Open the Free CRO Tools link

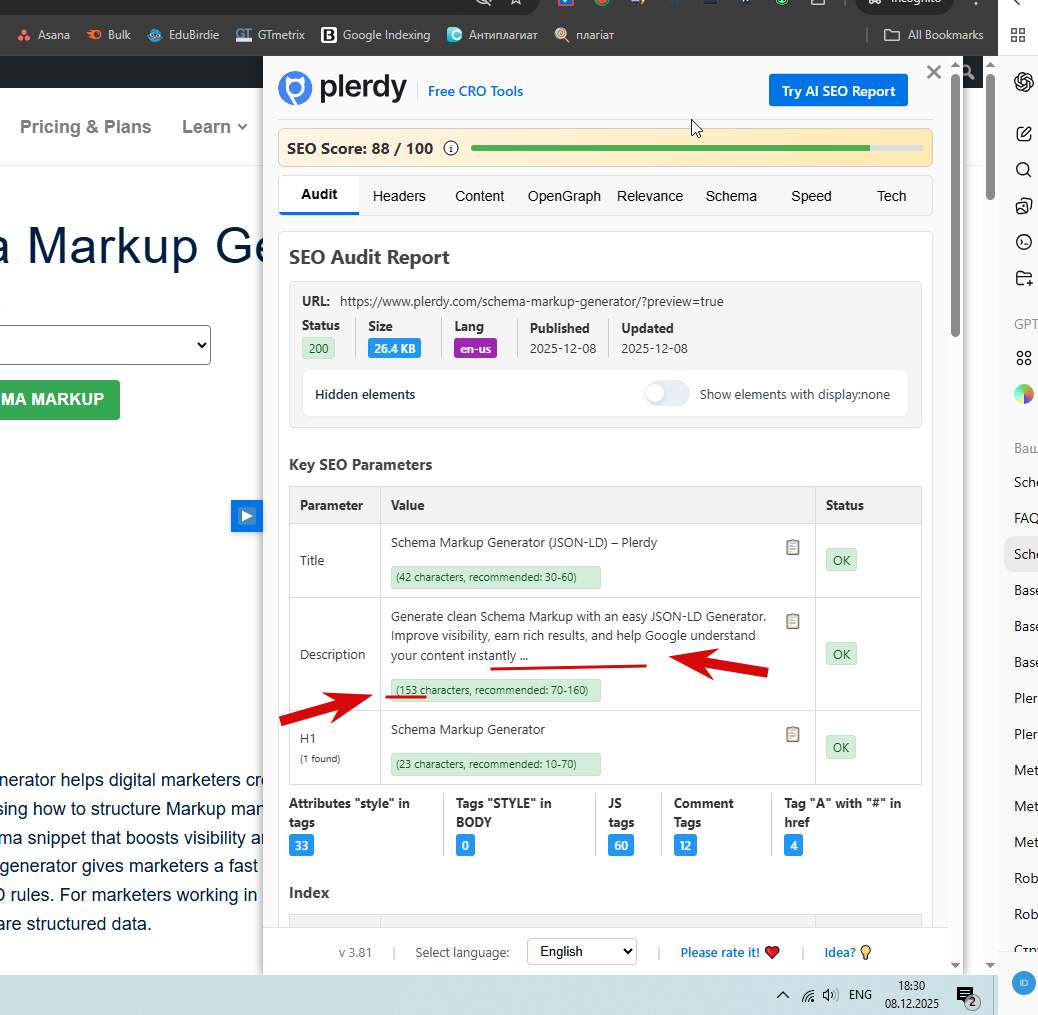[x=475, y=91]
